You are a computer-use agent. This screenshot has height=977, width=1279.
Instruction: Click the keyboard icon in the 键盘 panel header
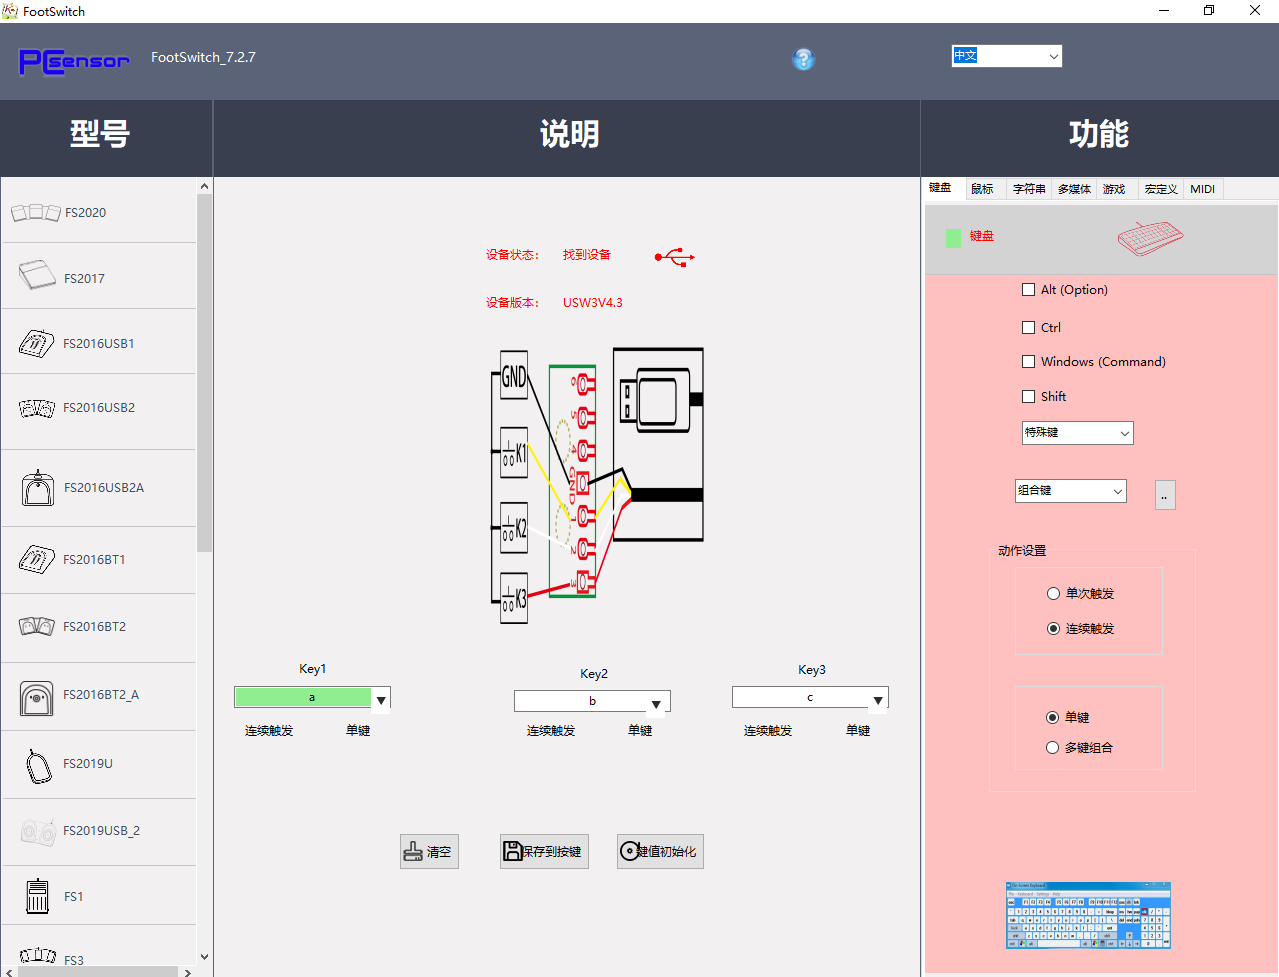[x=1149, y=239]
